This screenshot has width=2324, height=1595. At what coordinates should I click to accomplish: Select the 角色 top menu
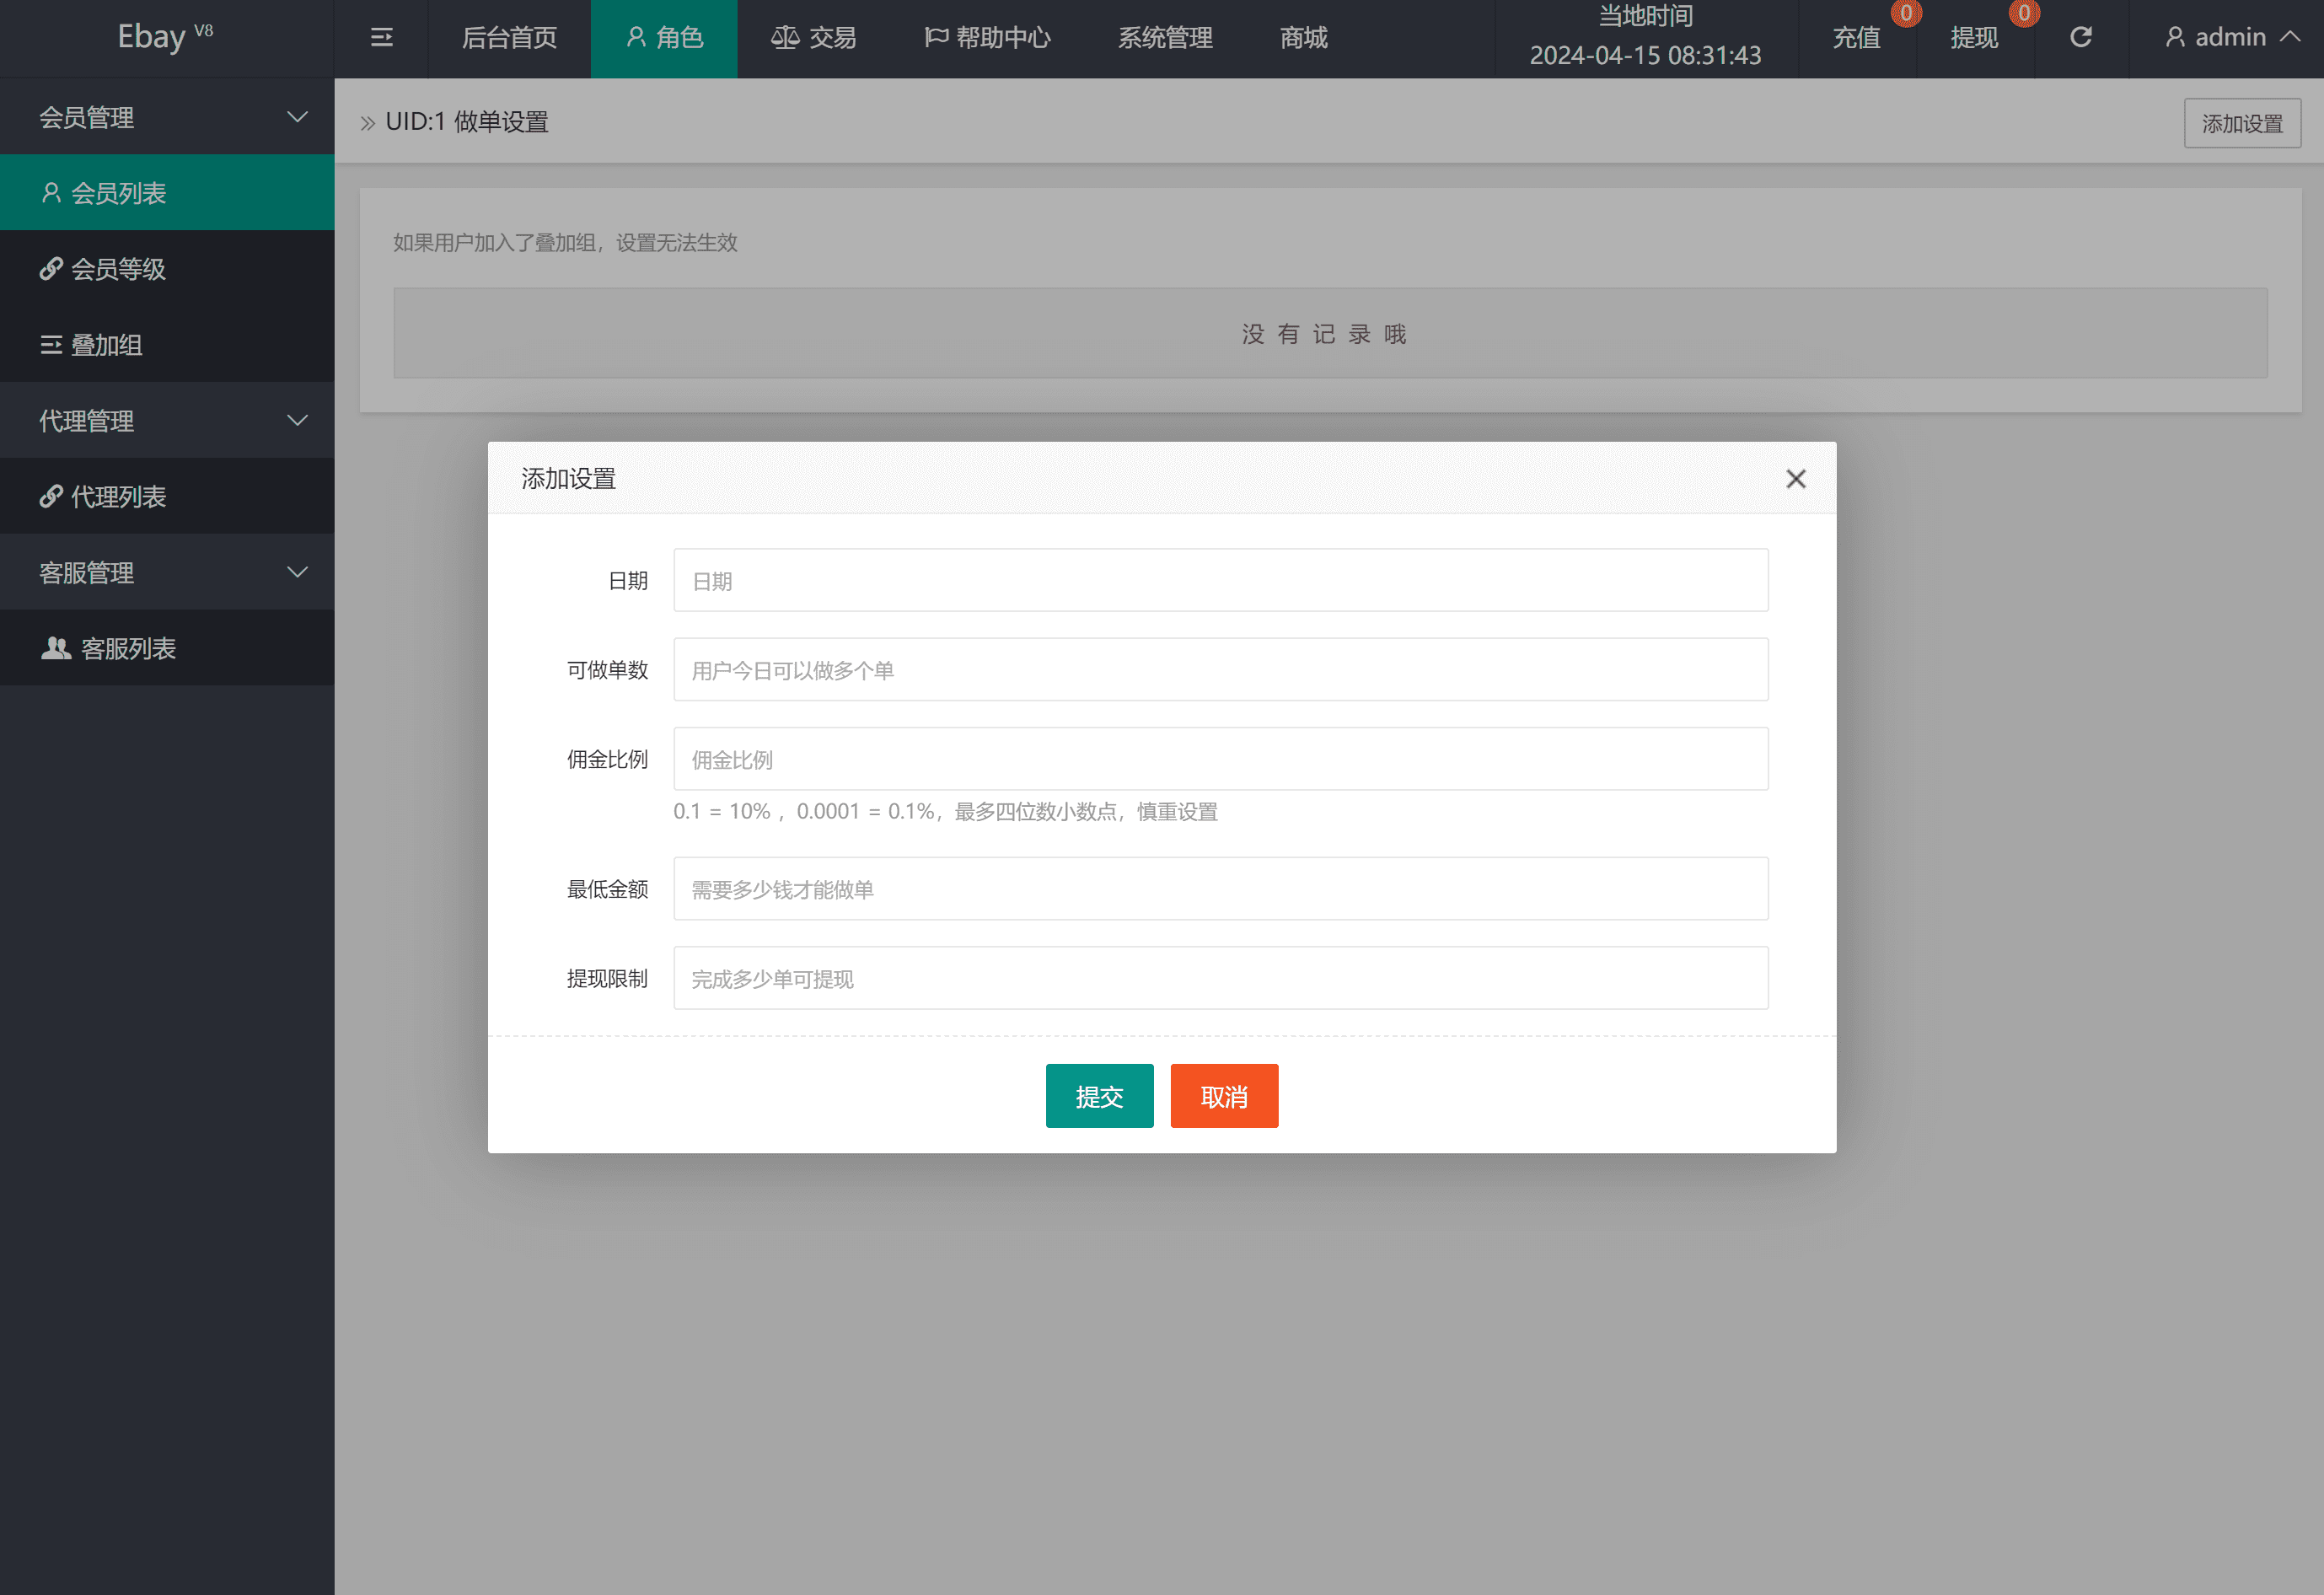[664, 38]
